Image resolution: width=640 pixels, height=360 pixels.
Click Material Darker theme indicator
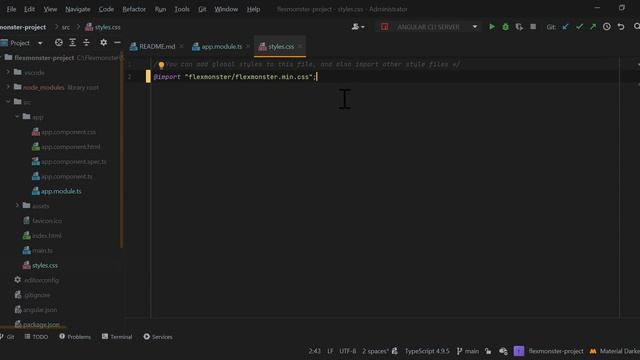[615, 351]
